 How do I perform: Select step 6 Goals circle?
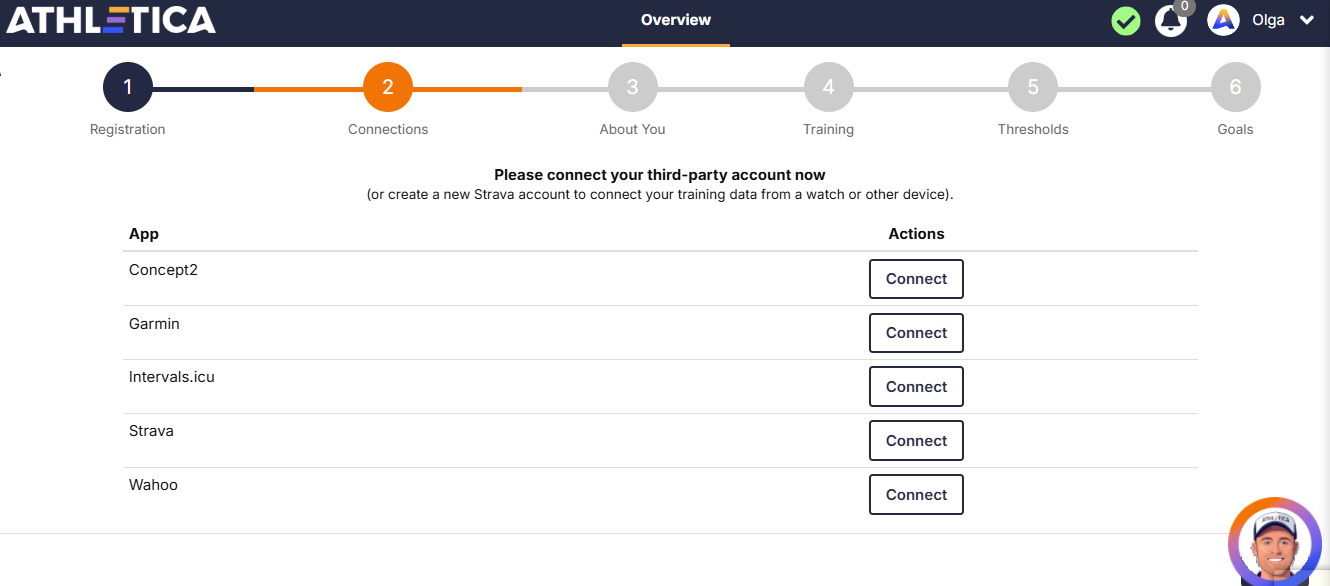pyautogui.click(x=1235, y=87)
